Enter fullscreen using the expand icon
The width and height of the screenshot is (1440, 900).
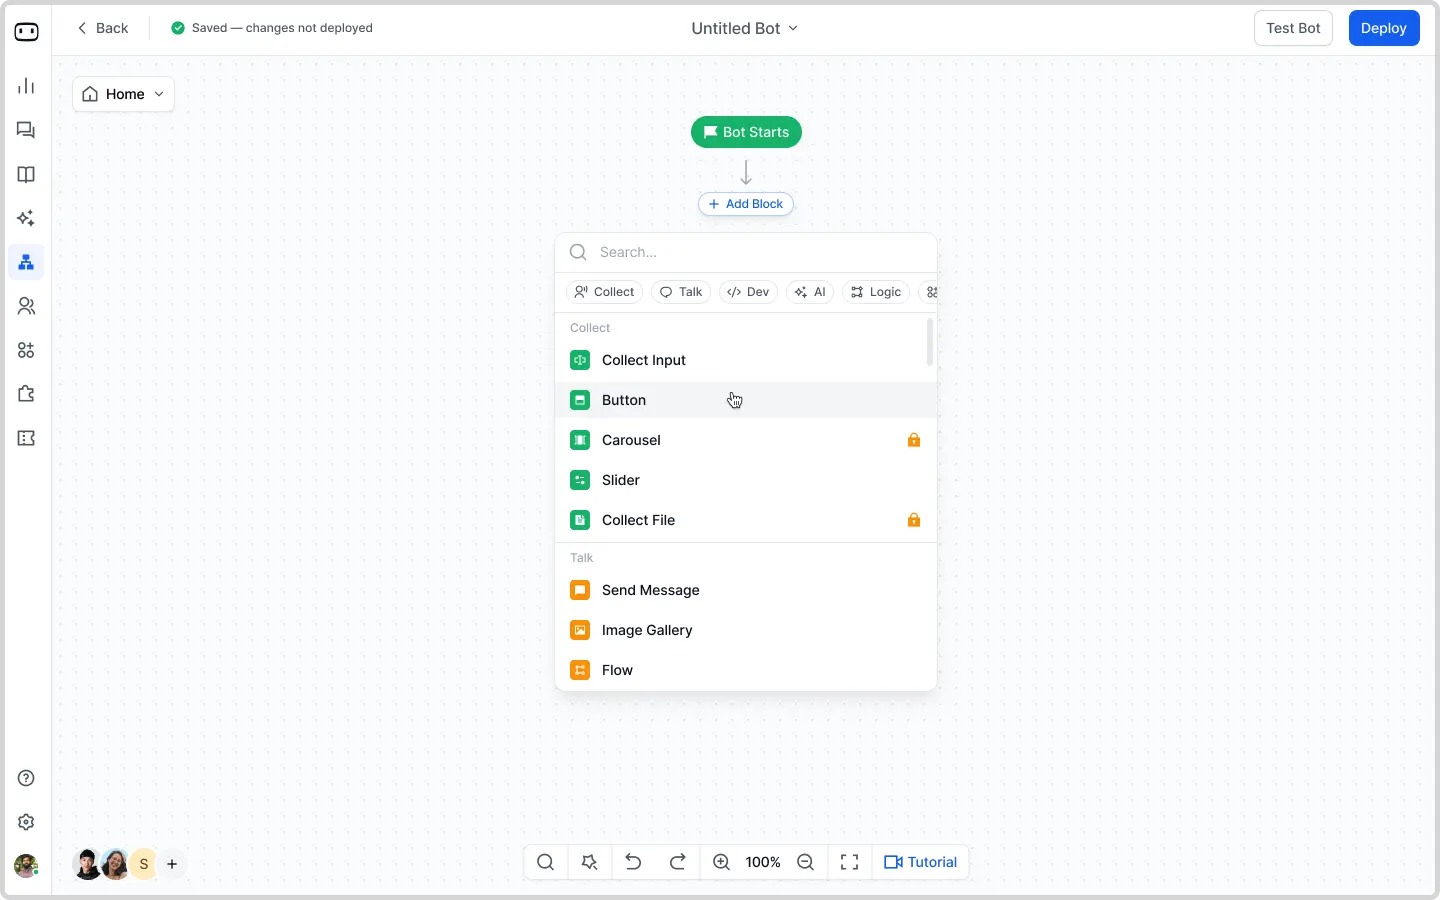tap(849, 862)
